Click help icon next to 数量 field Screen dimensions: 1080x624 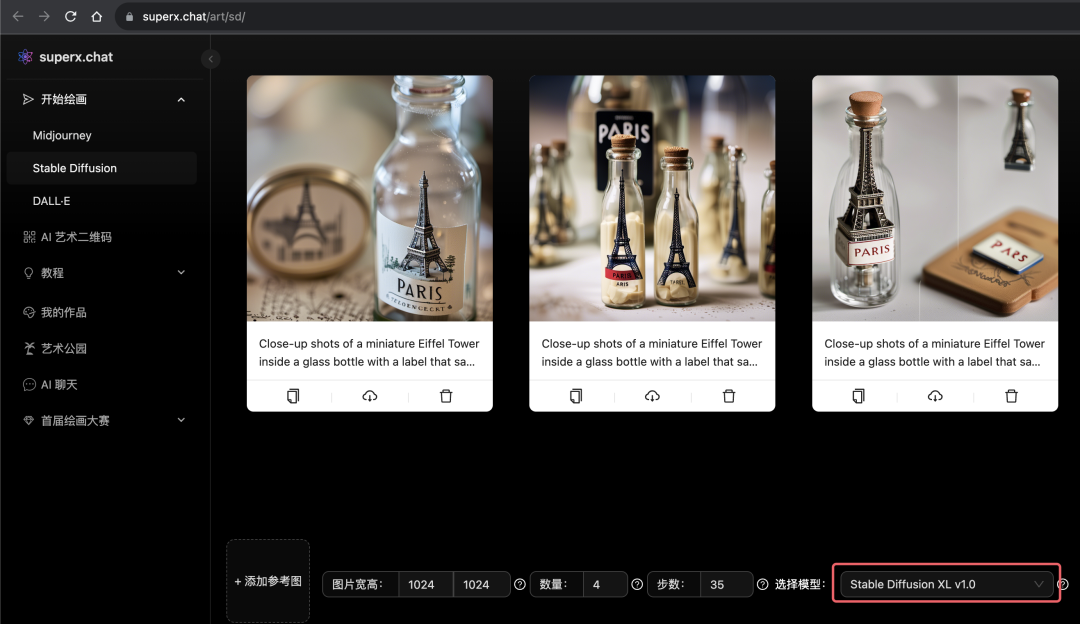(x=637, y=584)
